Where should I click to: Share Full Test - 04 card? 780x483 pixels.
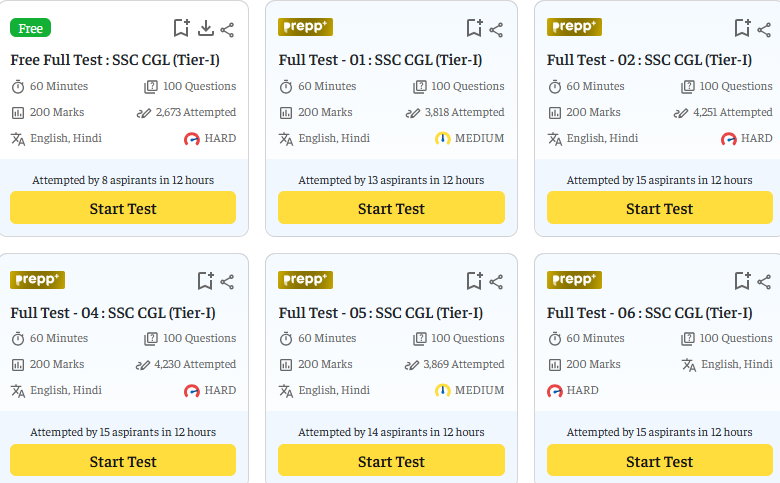coord(227,283)
